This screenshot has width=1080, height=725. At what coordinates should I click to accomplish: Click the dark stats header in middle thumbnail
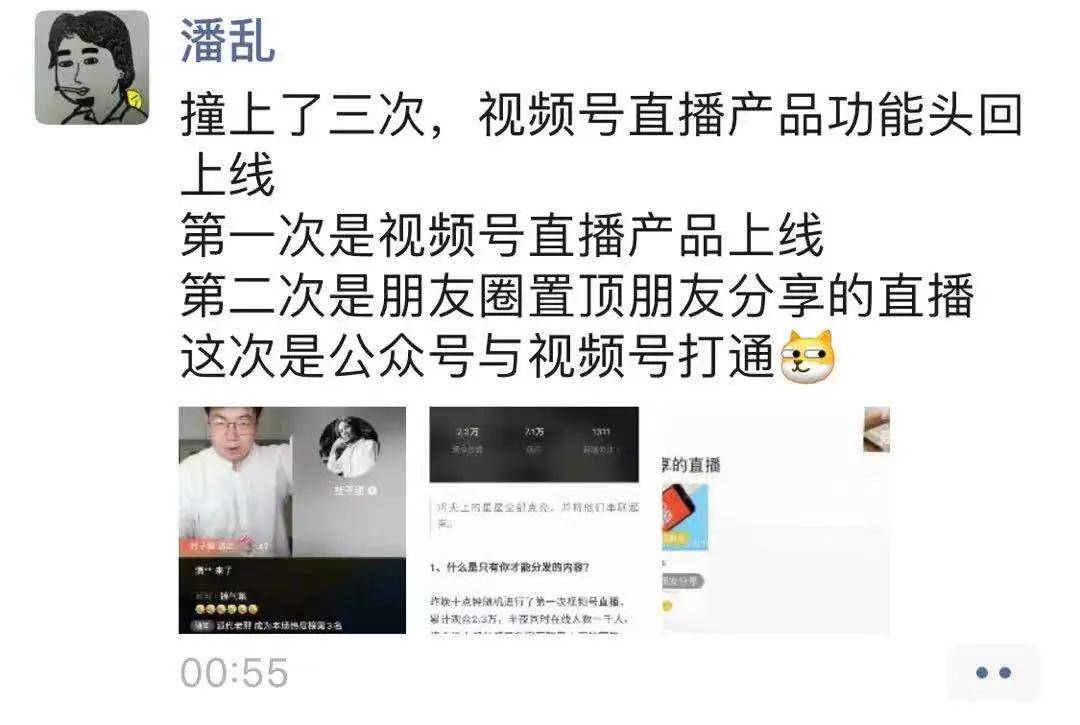(534, 444)
